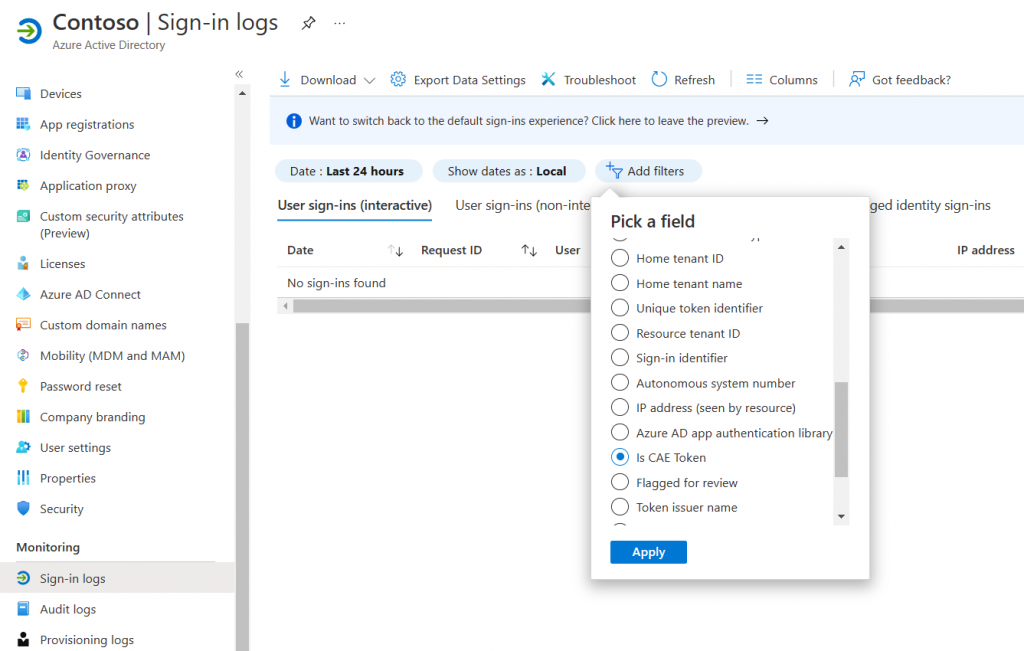Open the Date: Last 24 hours filter
This screenshot has height=651, width=1024.
pyautogui.click(x=349, y=171)
